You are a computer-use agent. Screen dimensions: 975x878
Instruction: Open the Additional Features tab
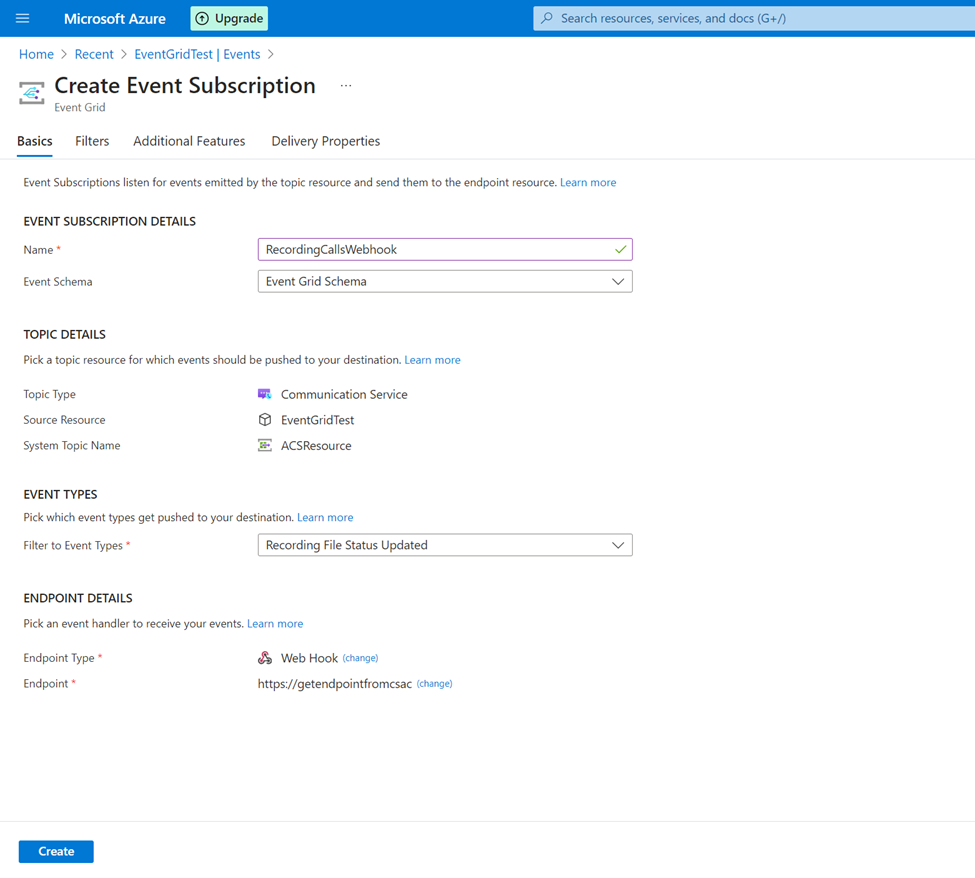pyautogui.click(x=189, y=141)
